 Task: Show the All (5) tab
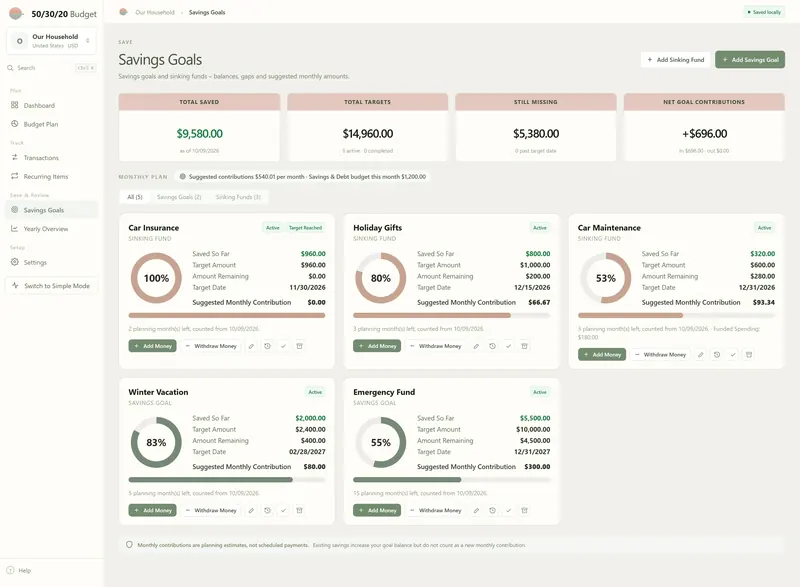coord(135,197)
